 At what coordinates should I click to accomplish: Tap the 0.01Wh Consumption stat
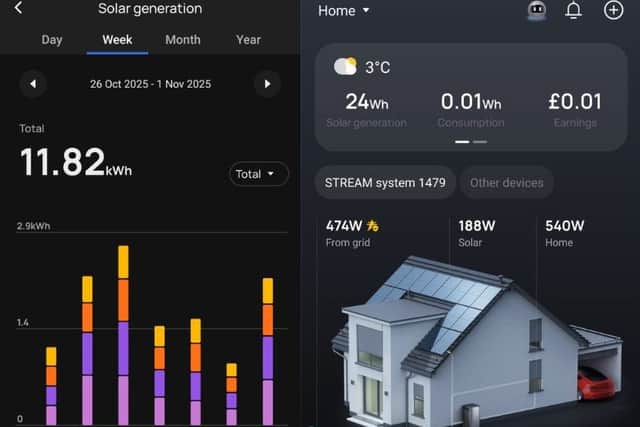click(471, 109)
